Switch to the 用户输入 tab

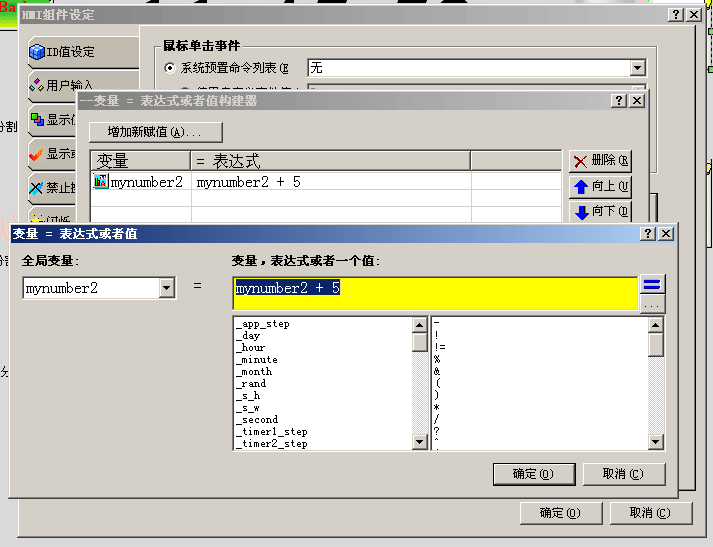coord(68,85)
